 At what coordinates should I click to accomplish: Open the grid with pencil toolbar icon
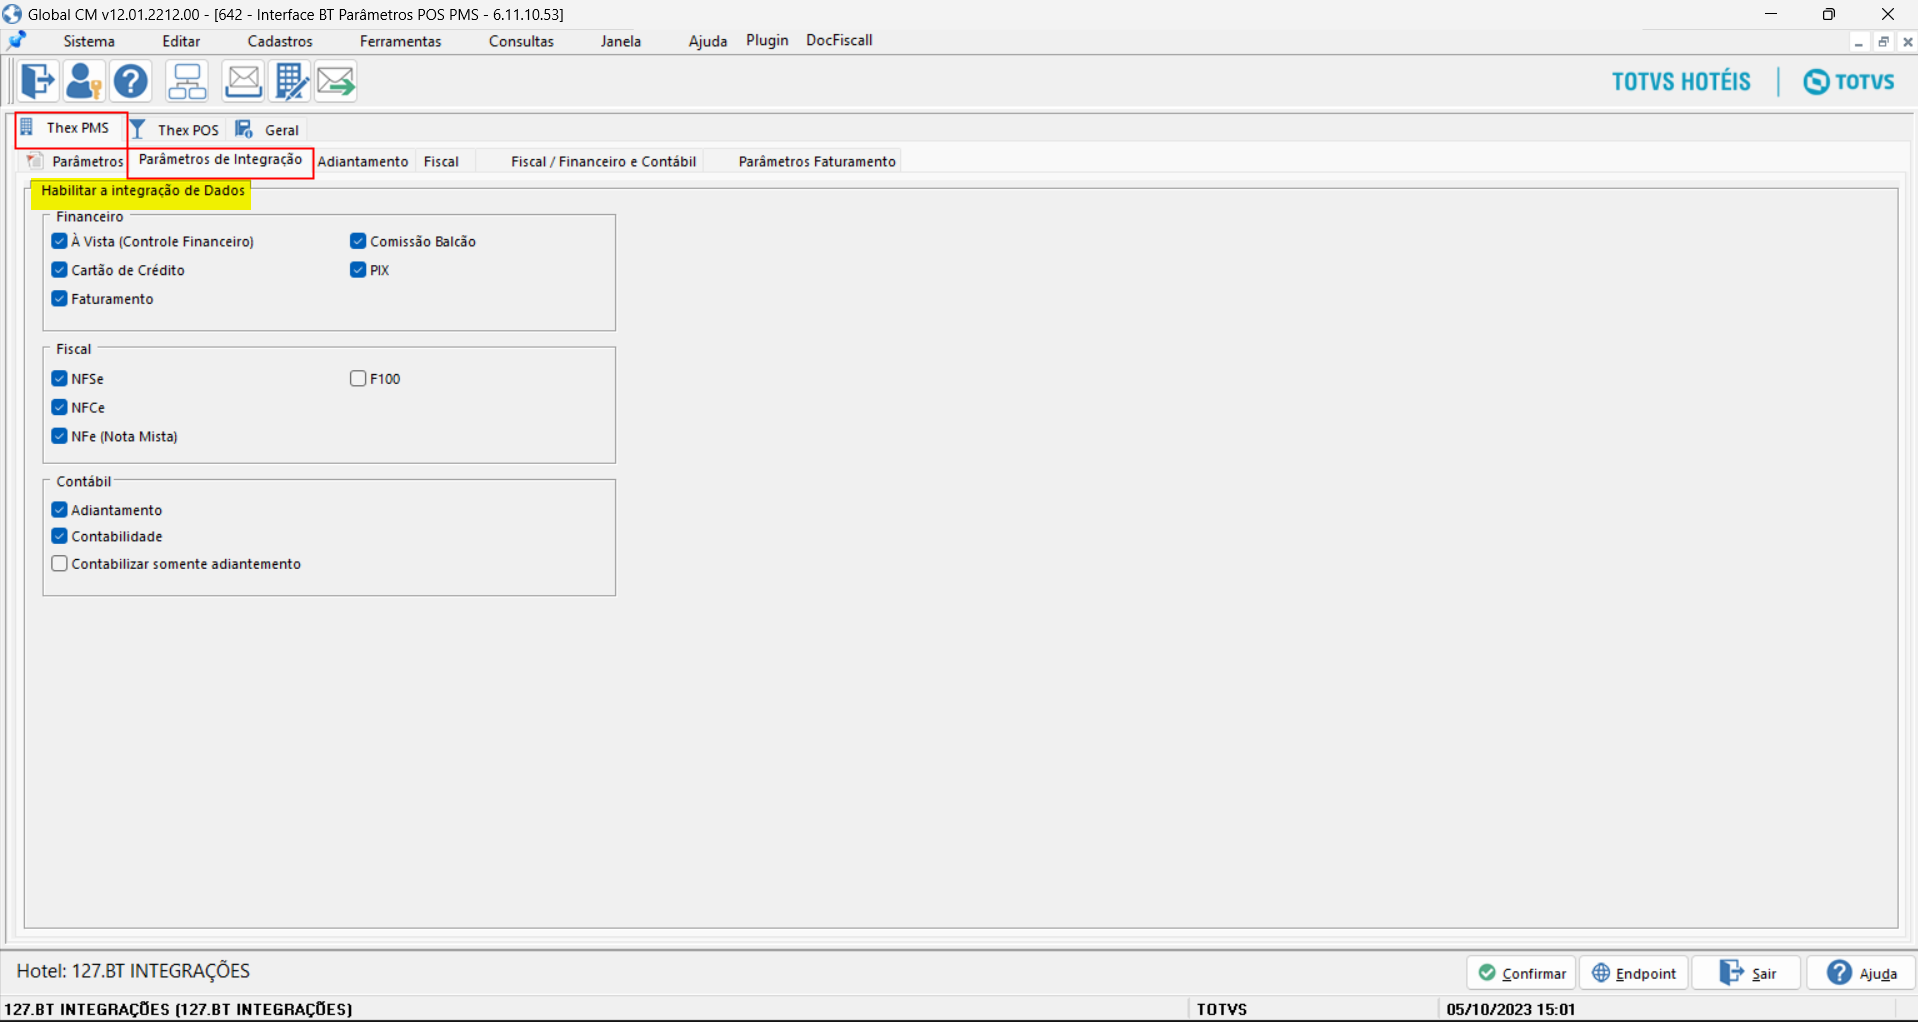(290, 81)
